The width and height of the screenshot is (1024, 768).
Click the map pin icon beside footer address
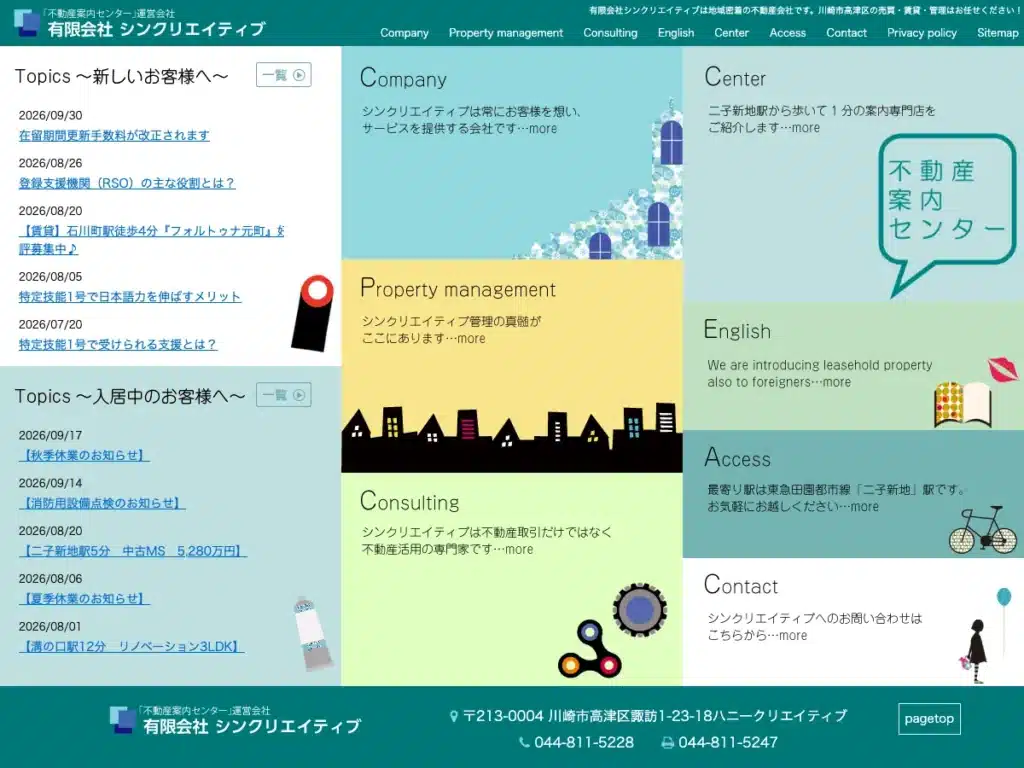454,716
